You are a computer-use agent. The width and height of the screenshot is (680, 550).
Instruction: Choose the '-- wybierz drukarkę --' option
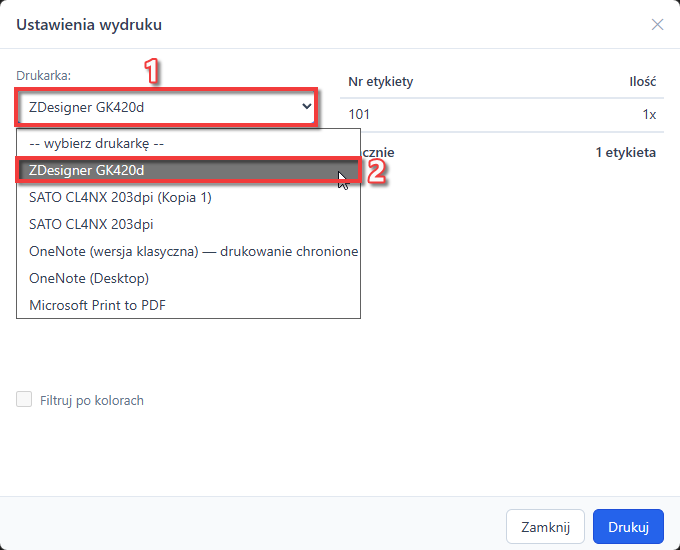pyautogui.click(x=188, y=144)
